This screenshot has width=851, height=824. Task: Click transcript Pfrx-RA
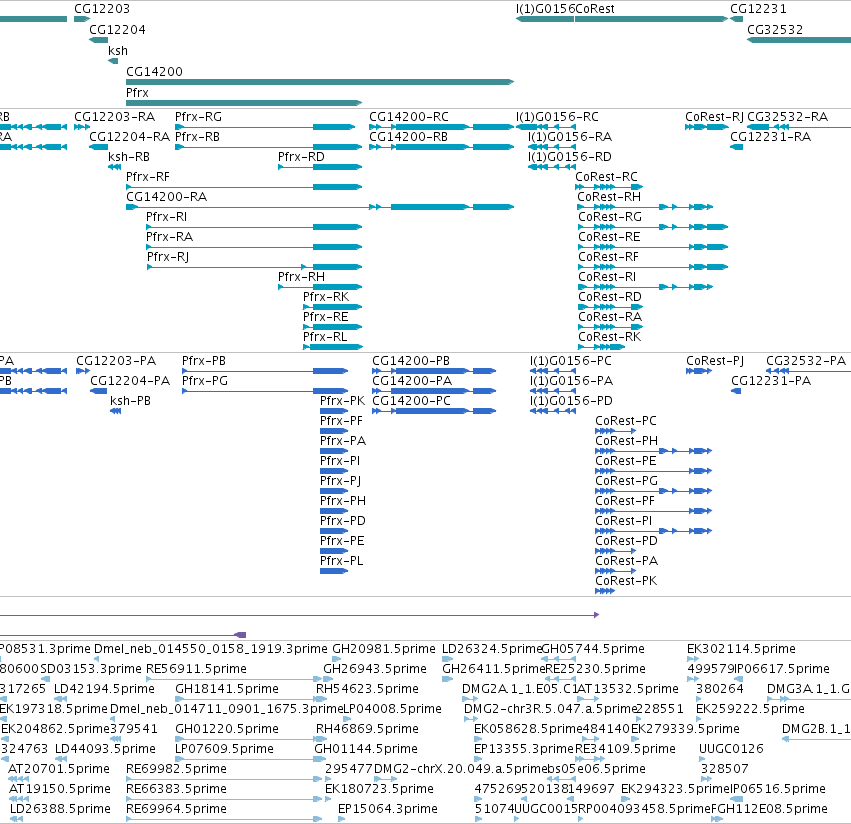254,247
